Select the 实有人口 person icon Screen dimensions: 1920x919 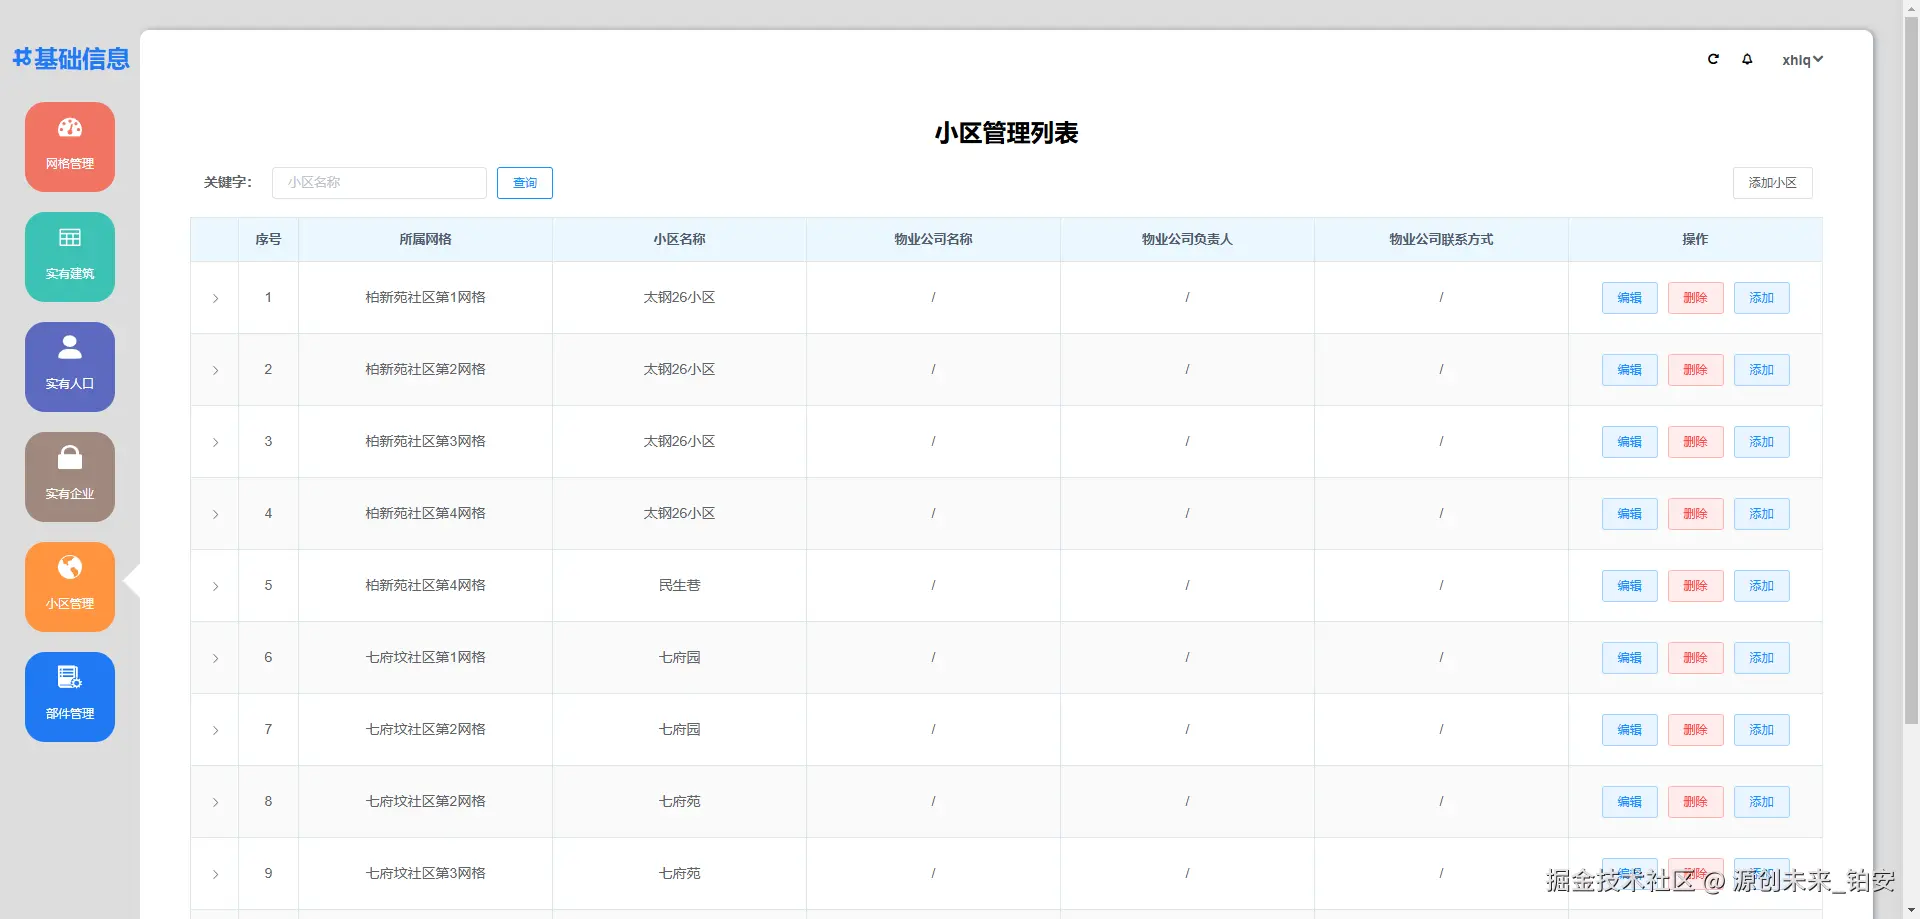(69, 348)
